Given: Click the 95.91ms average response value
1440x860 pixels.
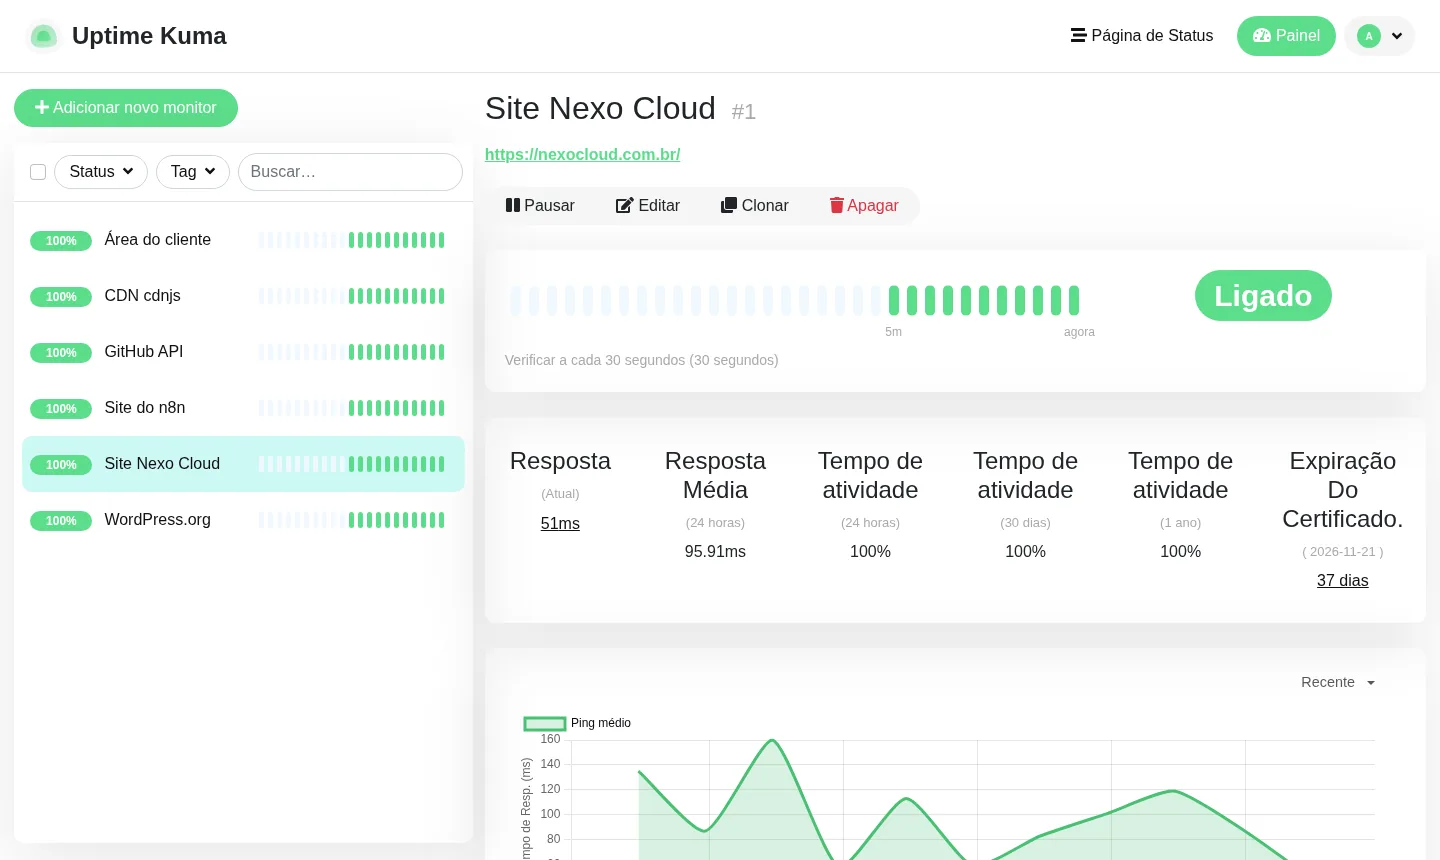Looking at the screenshot, I should click(715, 551).
